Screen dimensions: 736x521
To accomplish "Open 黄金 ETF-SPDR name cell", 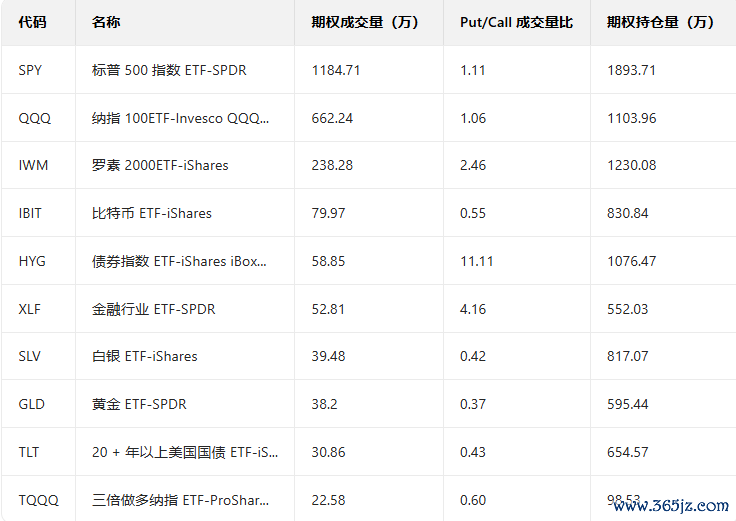I will pyautogui.click(x=139, y=404).
